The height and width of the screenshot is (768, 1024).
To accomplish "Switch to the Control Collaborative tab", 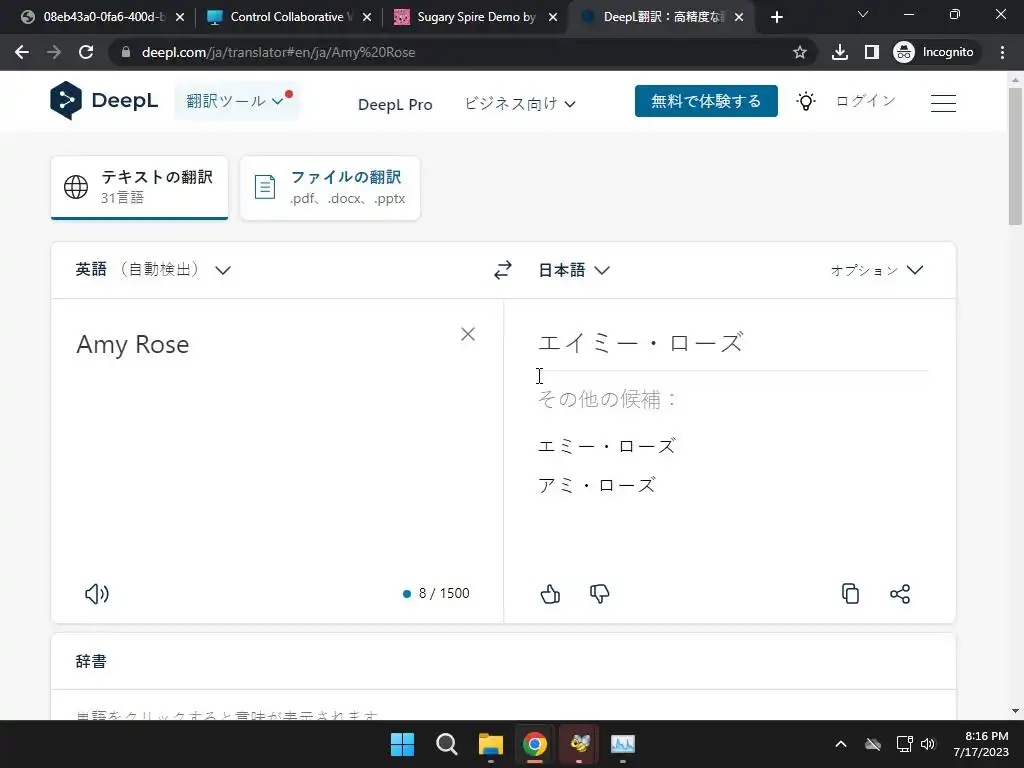I will (287, 17).
